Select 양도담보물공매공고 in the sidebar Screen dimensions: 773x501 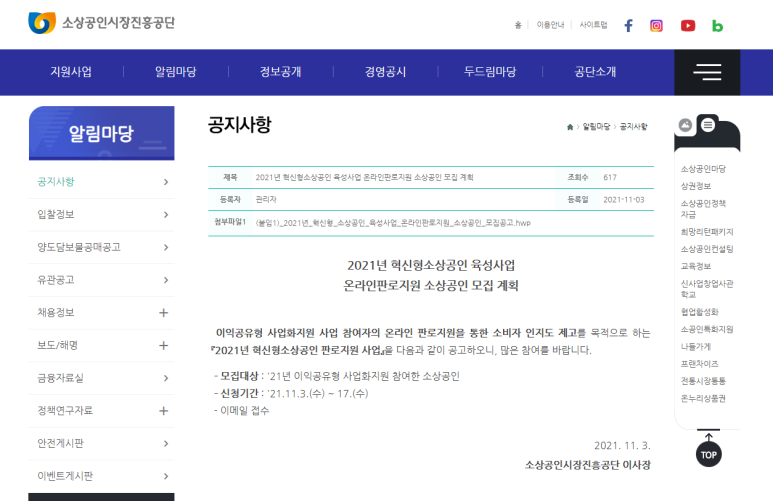click(x=102, y=247)
